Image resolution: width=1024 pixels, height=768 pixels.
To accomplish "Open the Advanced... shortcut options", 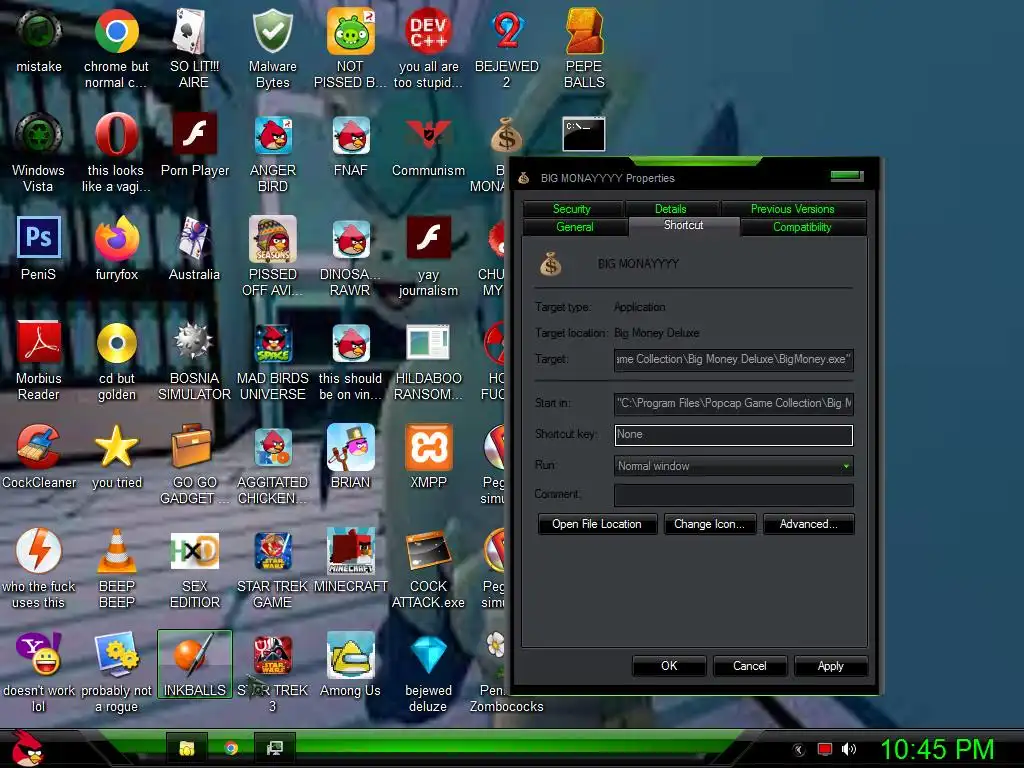I will click(808, 524).
